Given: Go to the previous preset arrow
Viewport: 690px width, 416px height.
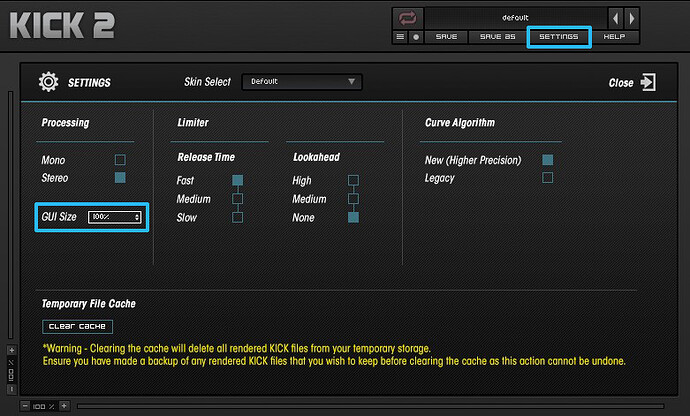Looking at the screenshot, I should click(615, 18).
